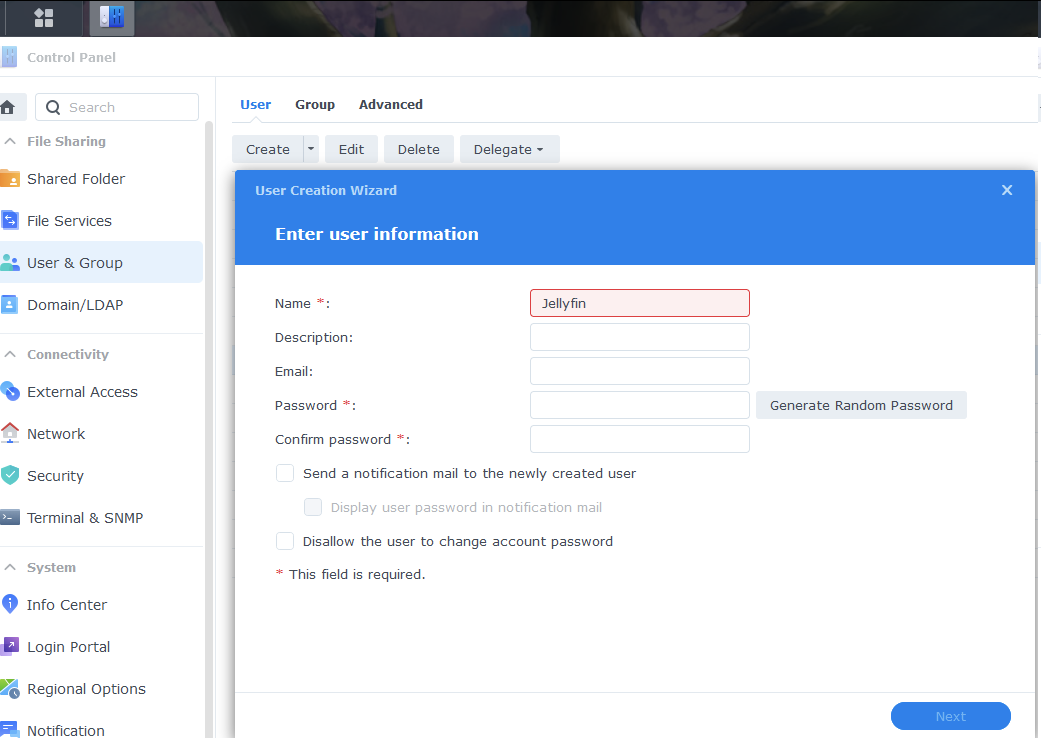Open the Create button dropdown arrow

click(x=311, y=149)
